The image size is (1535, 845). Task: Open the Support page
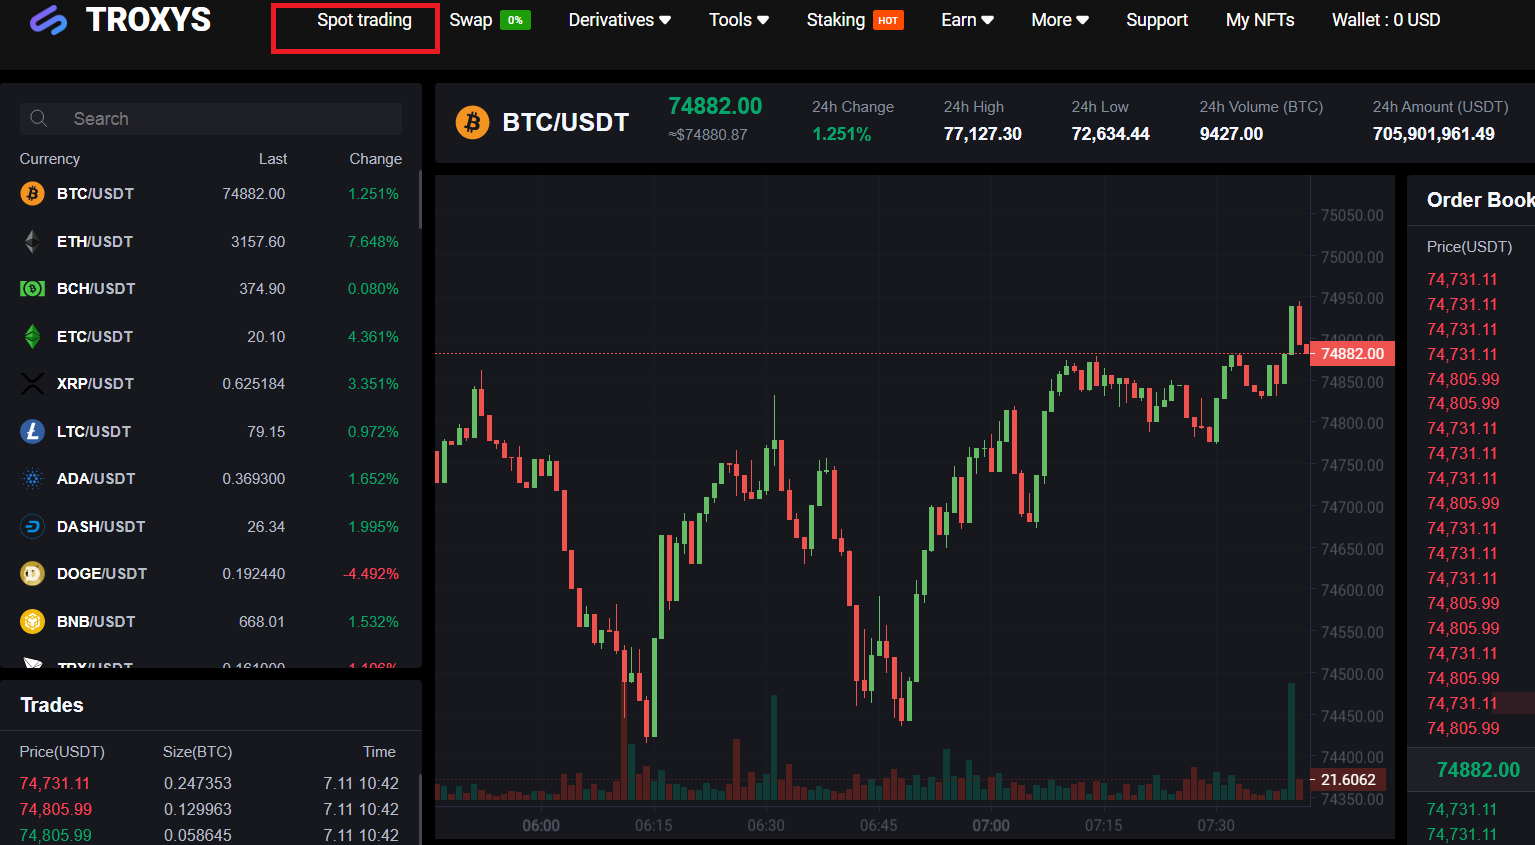(x=1157, y=20)
